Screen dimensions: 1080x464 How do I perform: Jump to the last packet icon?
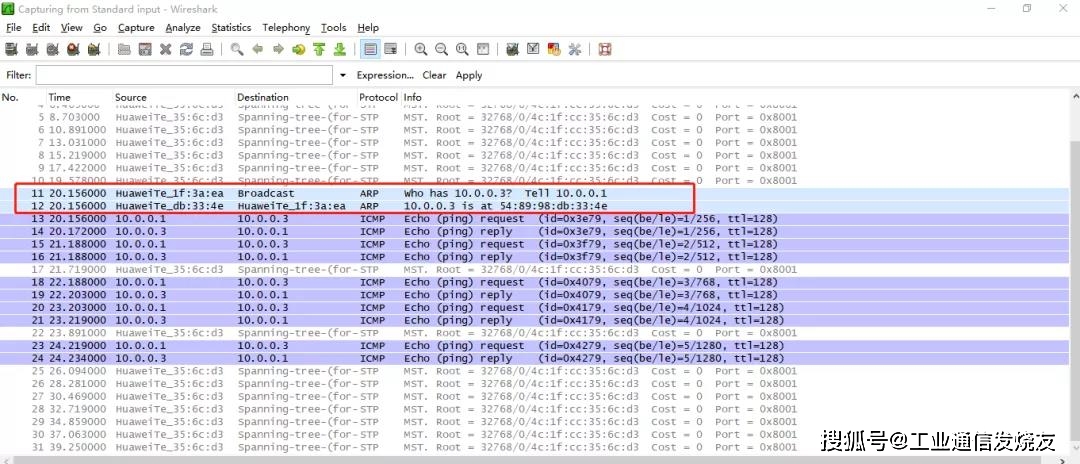[x=340, y=50]
